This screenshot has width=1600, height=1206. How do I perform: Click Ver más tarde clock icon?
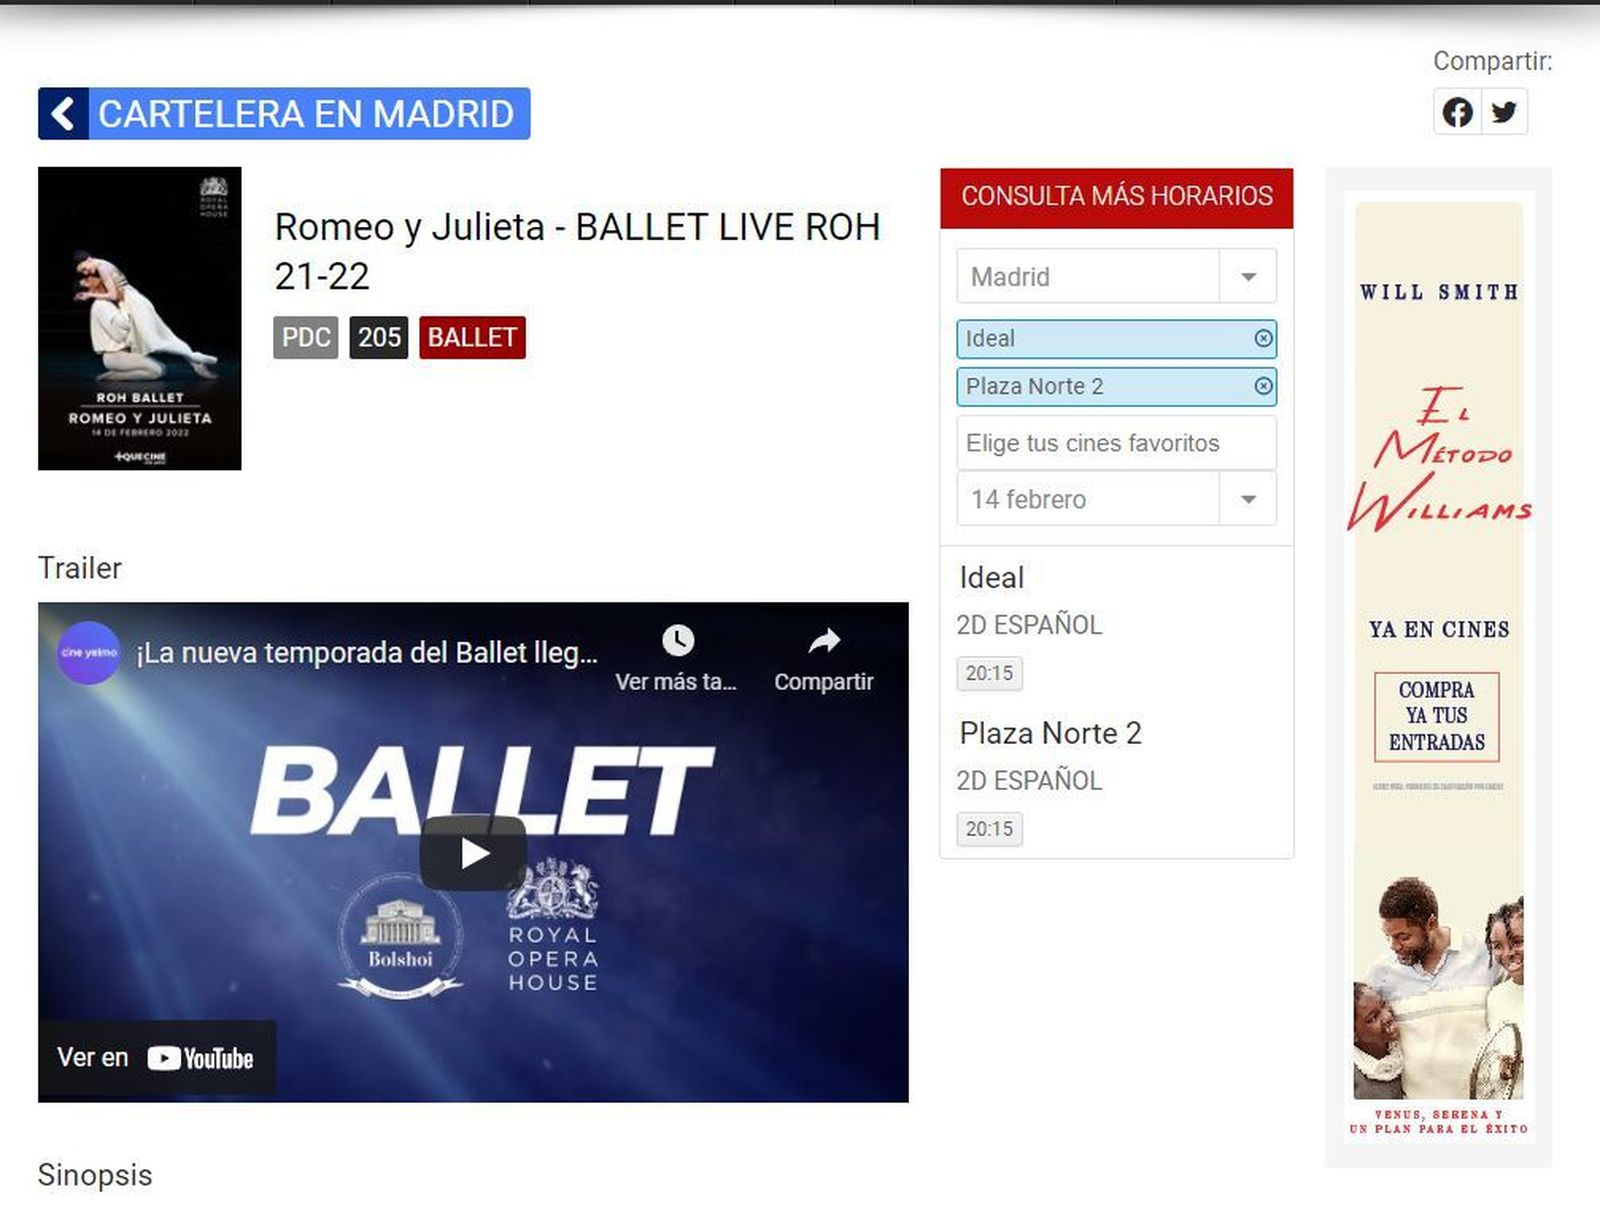677,640
